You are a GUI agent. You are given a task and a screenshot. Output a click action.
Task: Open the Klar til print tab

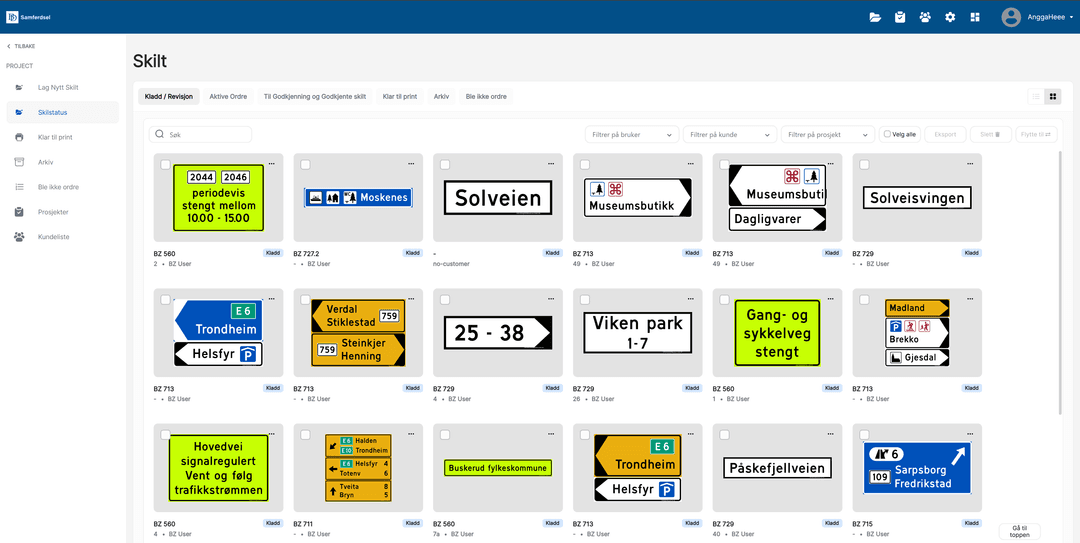click(399, 97)
